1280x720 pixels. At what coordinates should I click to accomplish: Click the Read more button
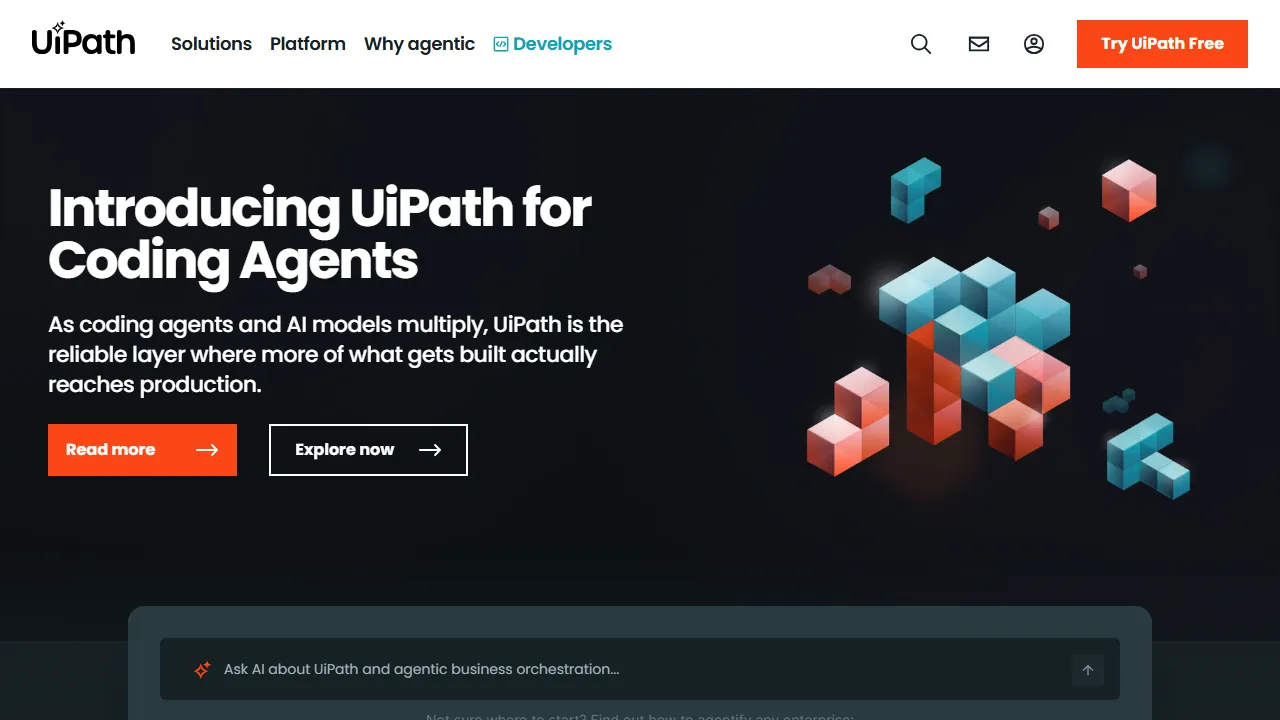(x=142, y=450)
